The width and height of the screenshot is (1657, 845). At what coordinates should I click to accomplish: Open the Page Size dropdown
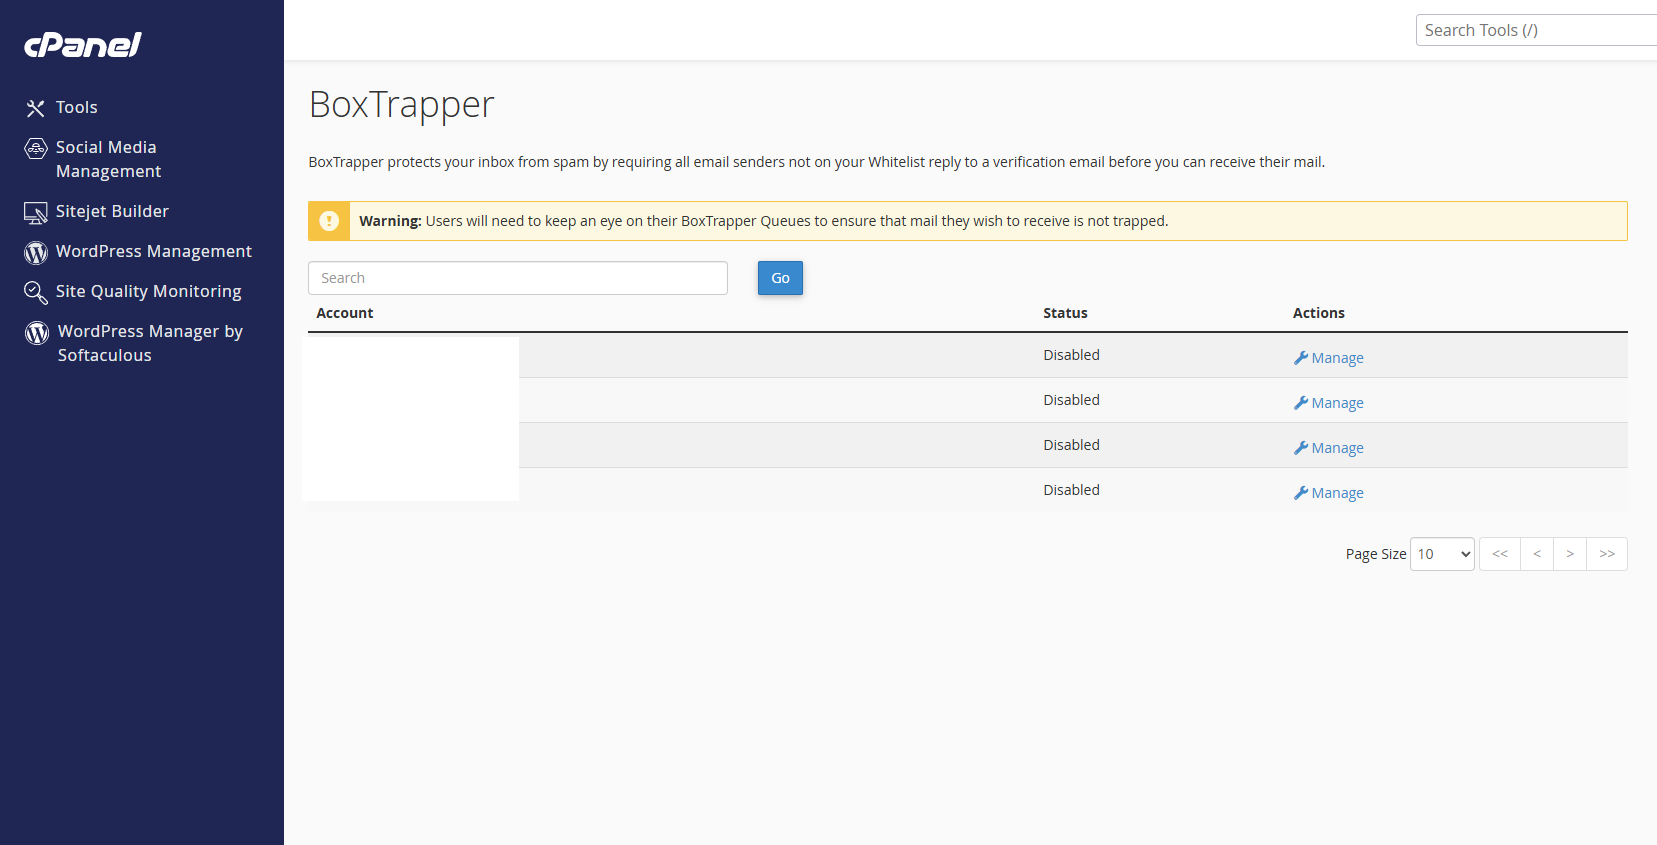(x=1442, y=554)
